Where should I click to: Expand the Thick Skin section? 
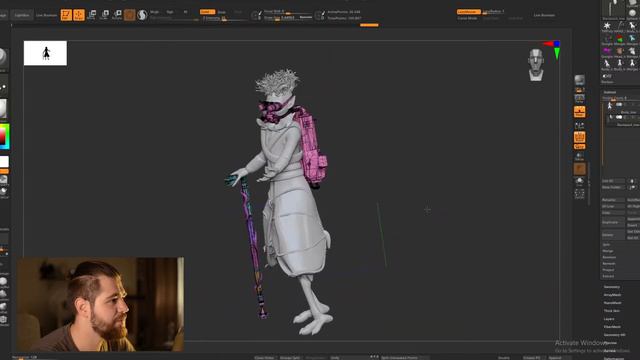point(611,311)
